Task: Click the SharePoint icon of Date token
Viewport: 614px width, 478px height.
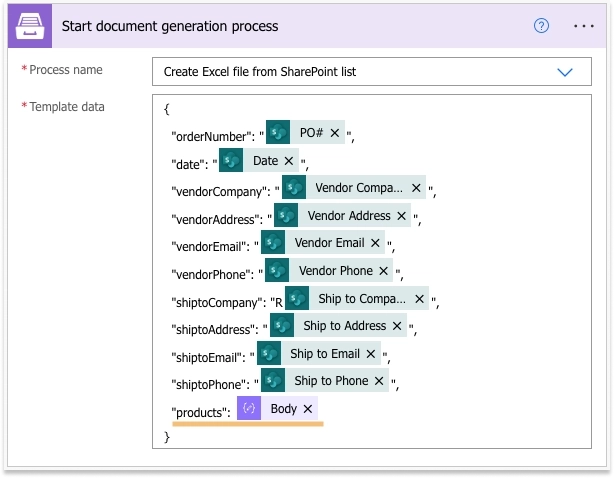Action: coord(231,160)
